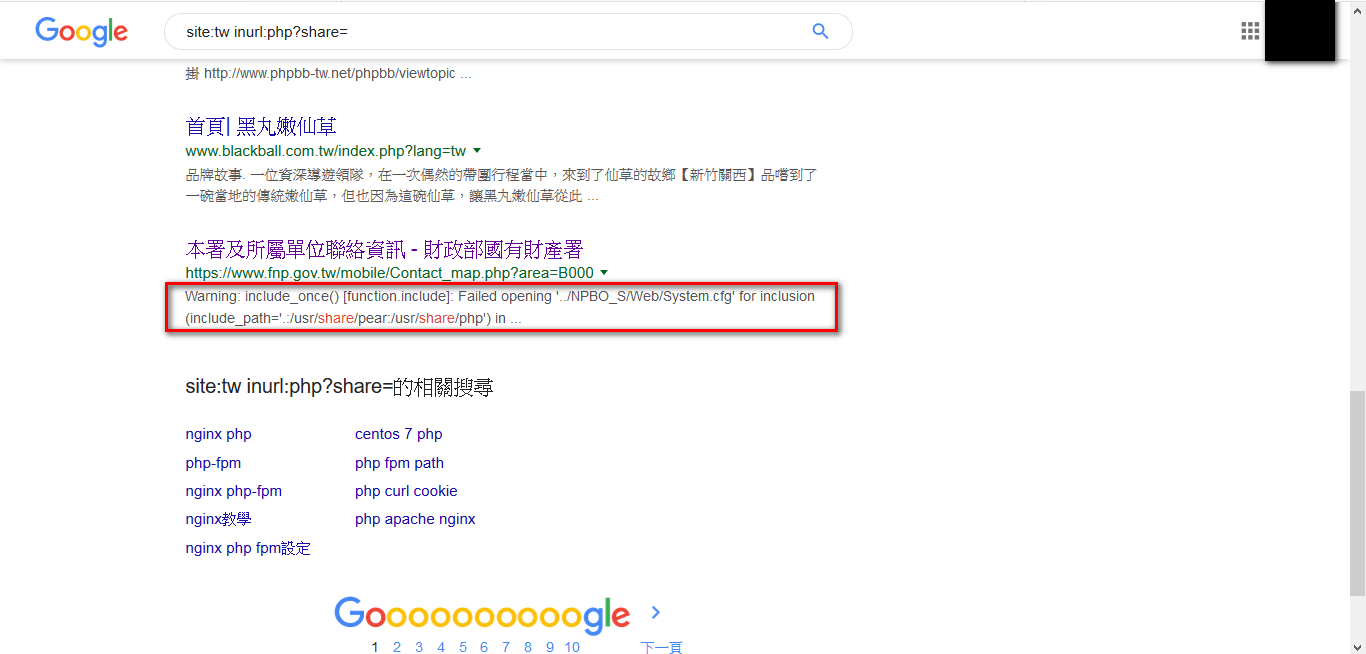Viewport: 1366px width, 654px height.
Task: Click related search "php-fpm"
Action: tap(213, 463)
